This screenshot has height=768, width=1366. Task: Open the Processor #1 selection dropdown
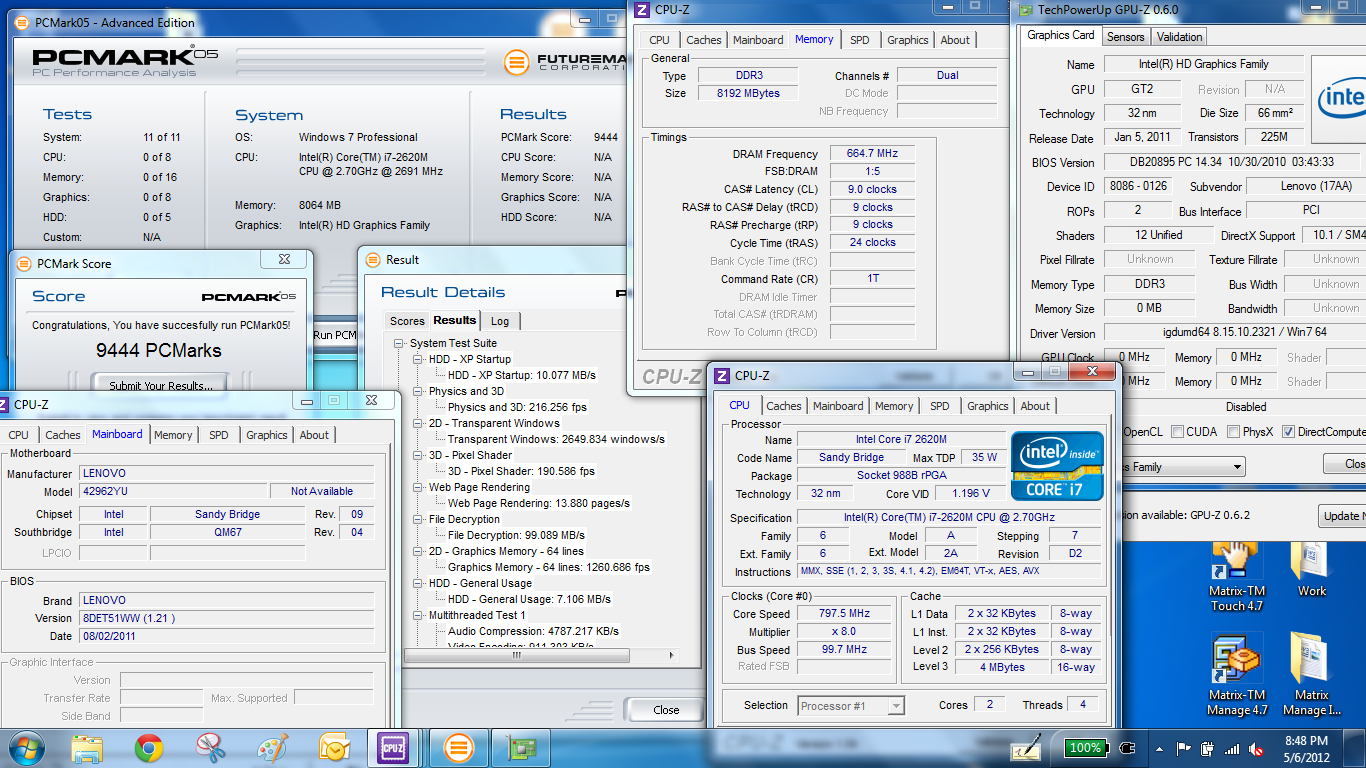click(896, 706)
